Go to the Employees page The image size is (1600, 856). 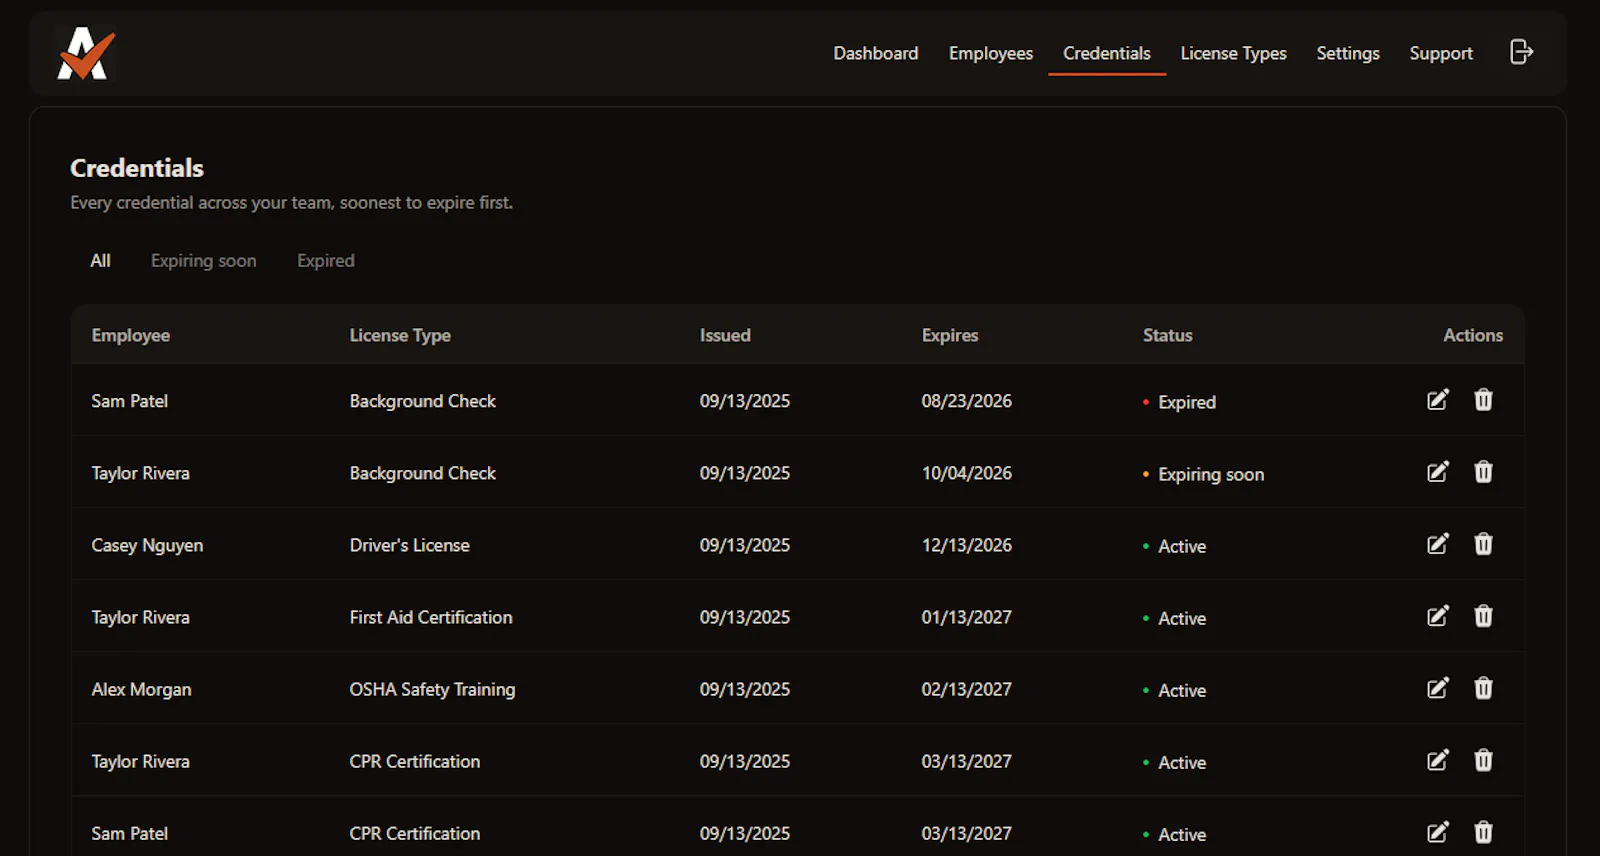coord(991,53)
